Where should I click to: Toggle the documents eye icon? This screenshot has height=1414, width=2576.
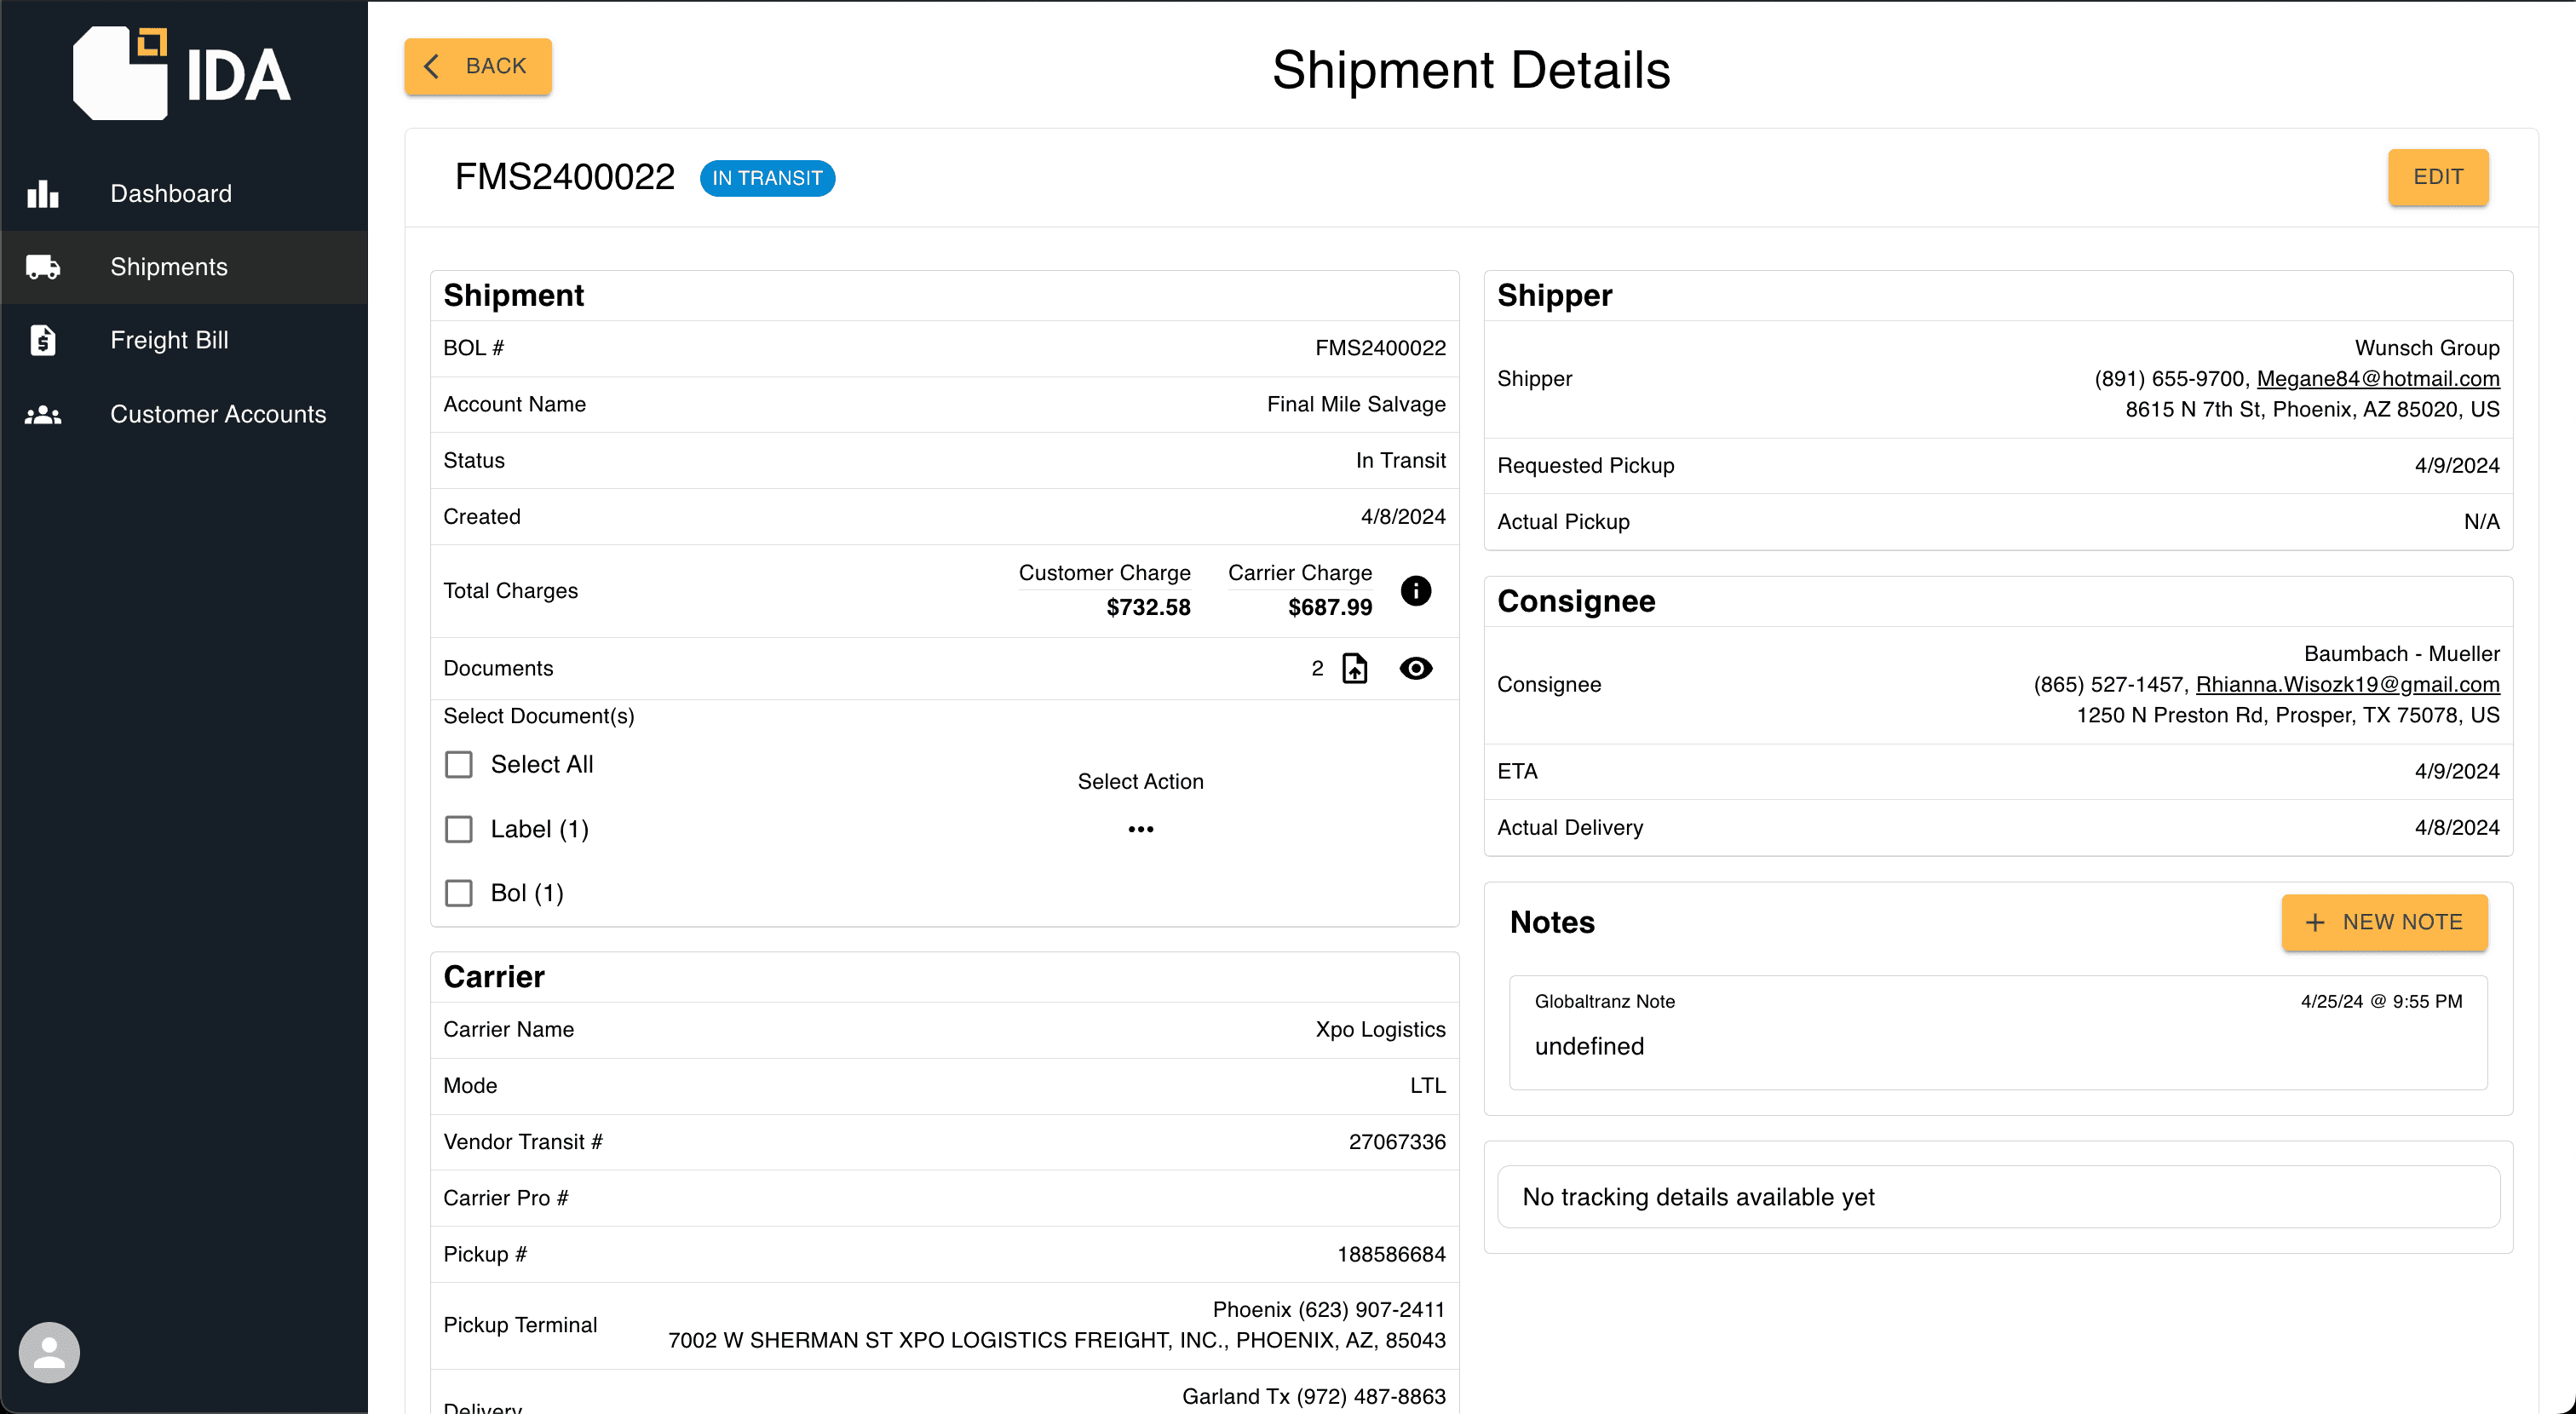1416,668
